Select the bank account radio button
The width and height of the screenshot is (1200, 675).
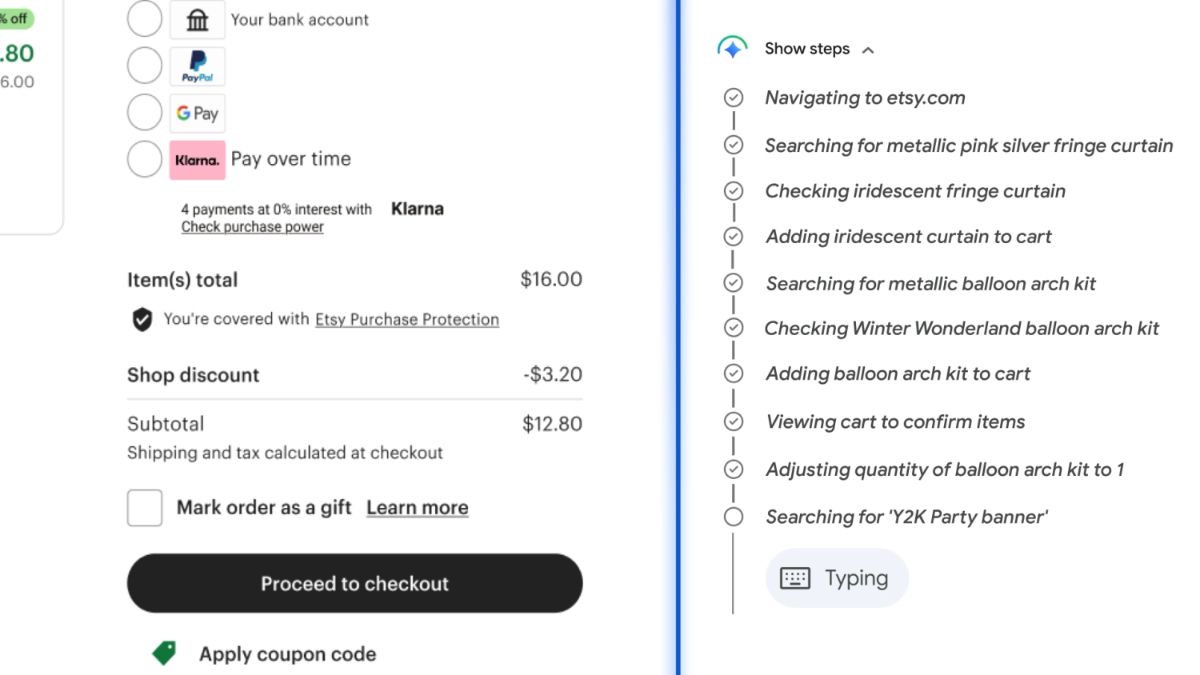144,18
